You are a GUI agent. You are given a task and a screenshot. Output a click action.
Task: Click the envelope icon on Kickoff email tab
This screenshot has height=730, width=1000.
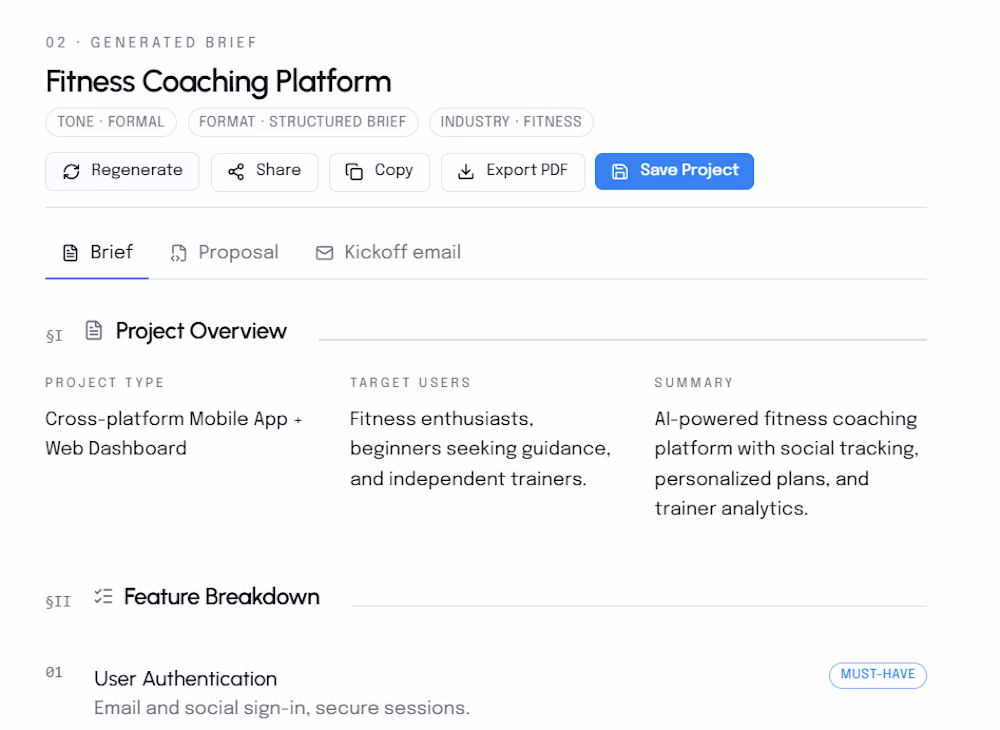tap(325, 253)
